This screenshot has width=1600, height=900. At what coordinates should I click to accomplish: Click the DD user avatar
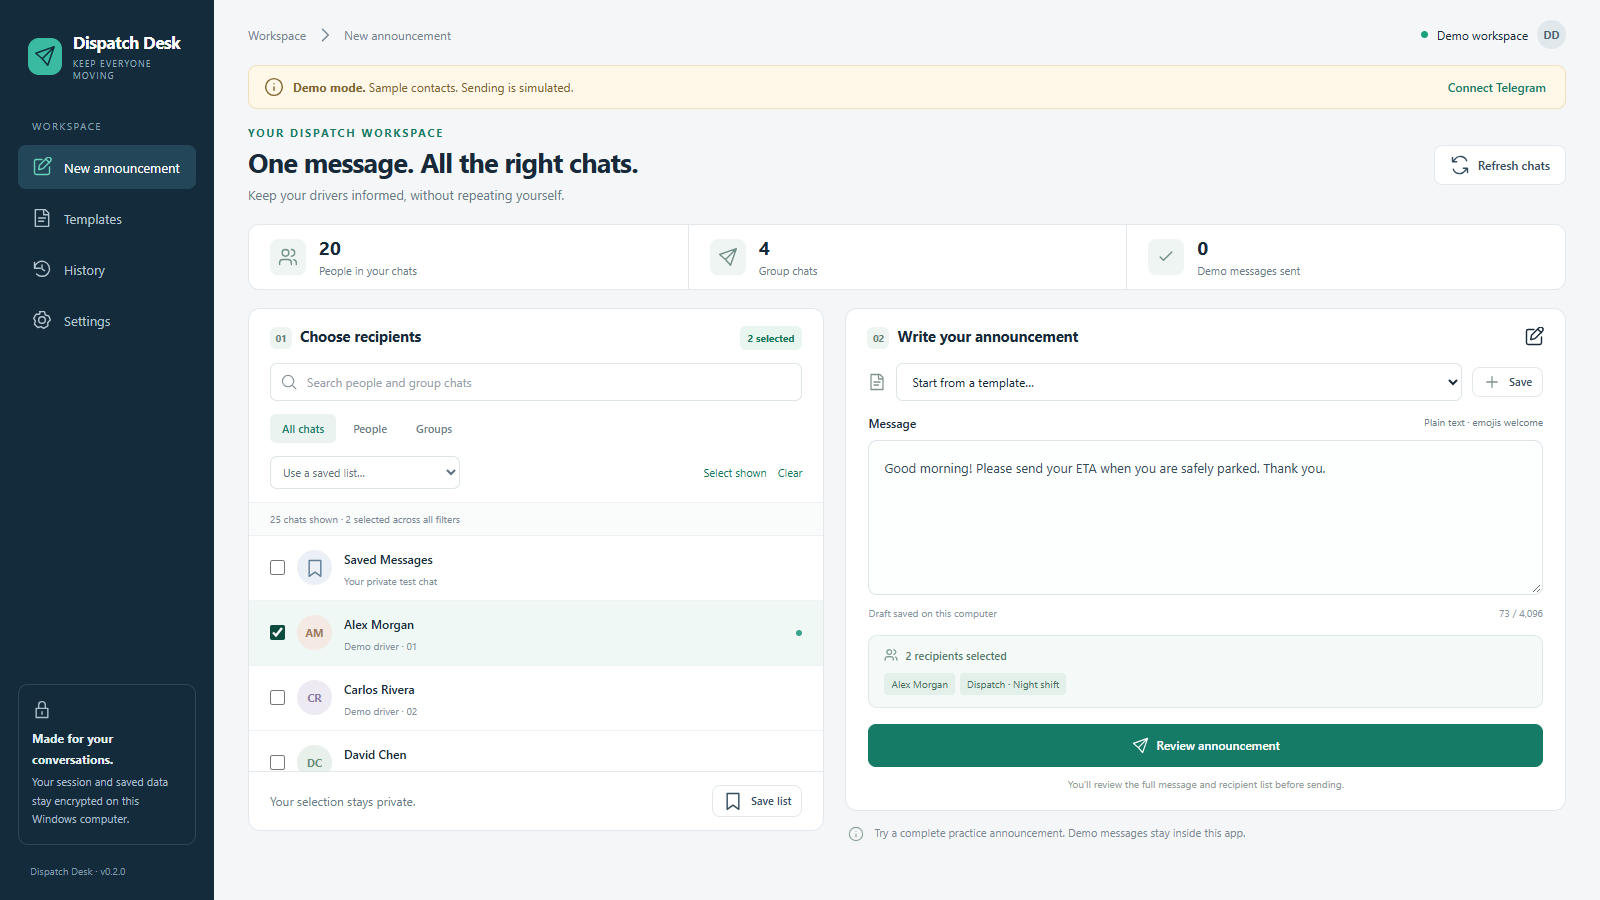coord(1551,35)
